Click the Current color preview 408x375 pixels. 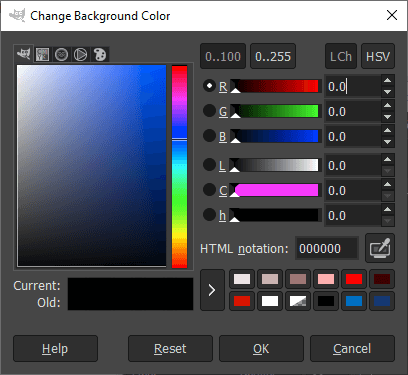[x=130, y=286]
